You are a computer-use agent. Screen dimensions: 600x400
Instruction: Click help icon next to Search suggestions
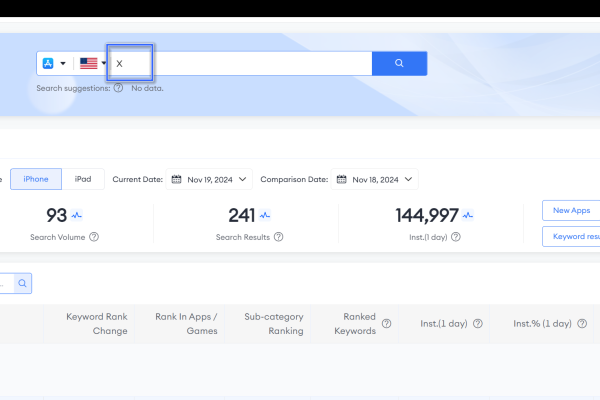(118, 88)
